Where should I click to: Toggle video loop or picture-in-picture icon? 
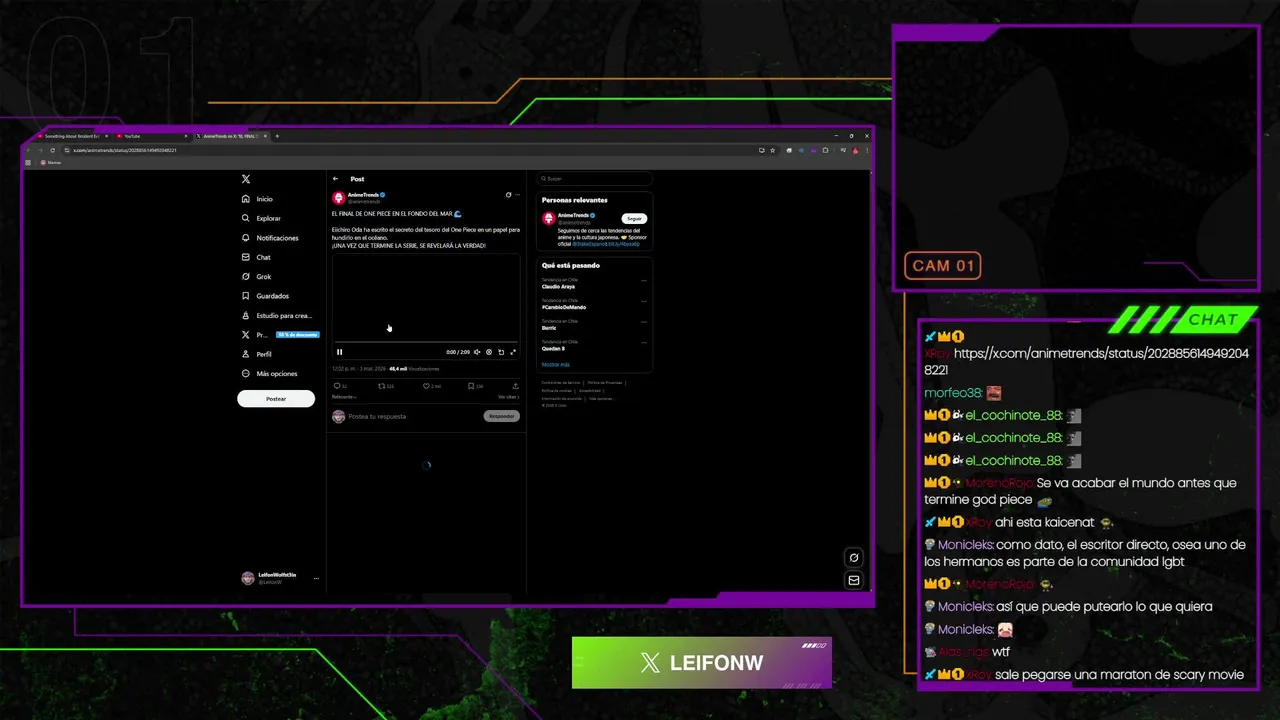click(x=501, y=352)
